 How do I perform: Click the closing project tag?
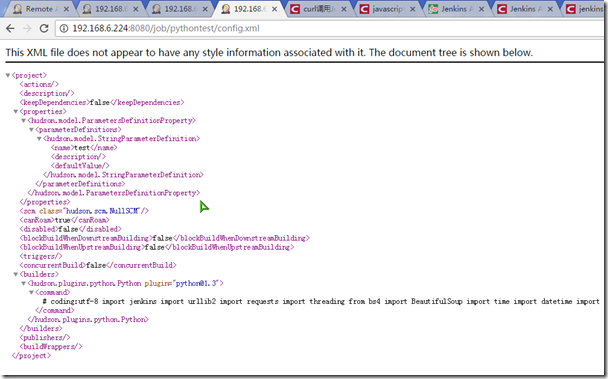click(x=31, y=356)
